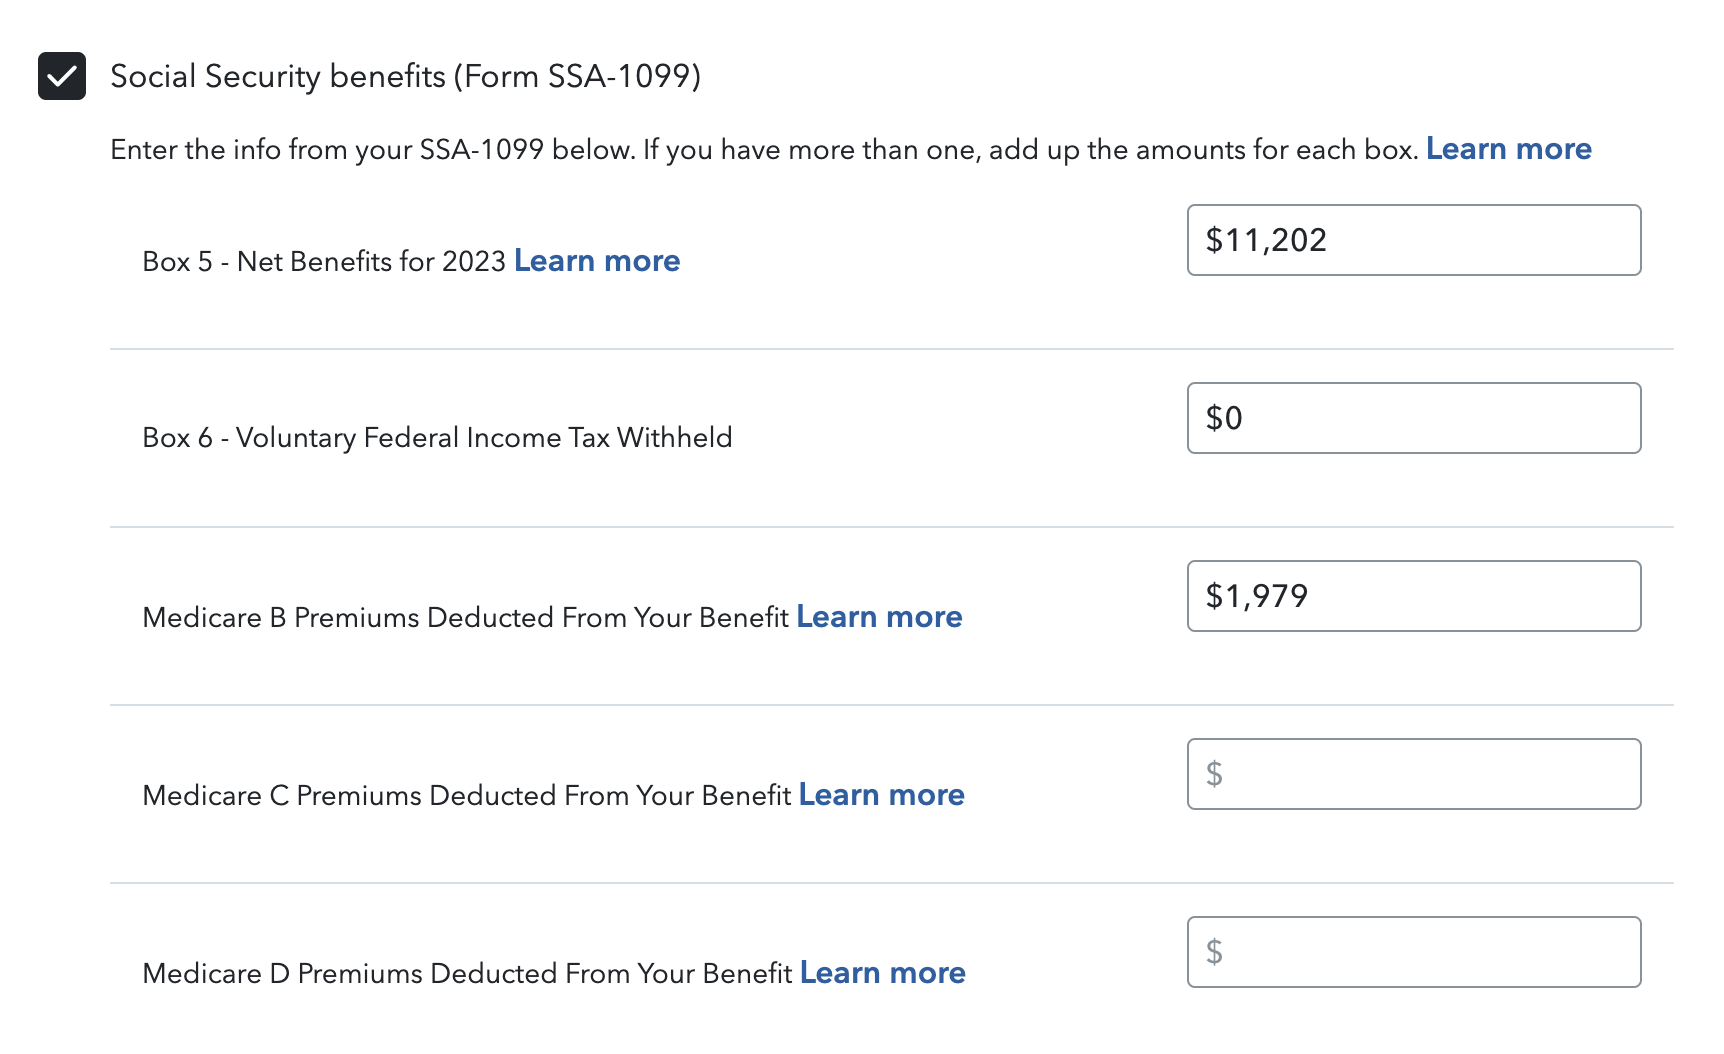The width and height of the screenshot is (1724, 1054).
Task: Open Learn more link for Box 5 Net Benefits
Action: pos(597,261)
